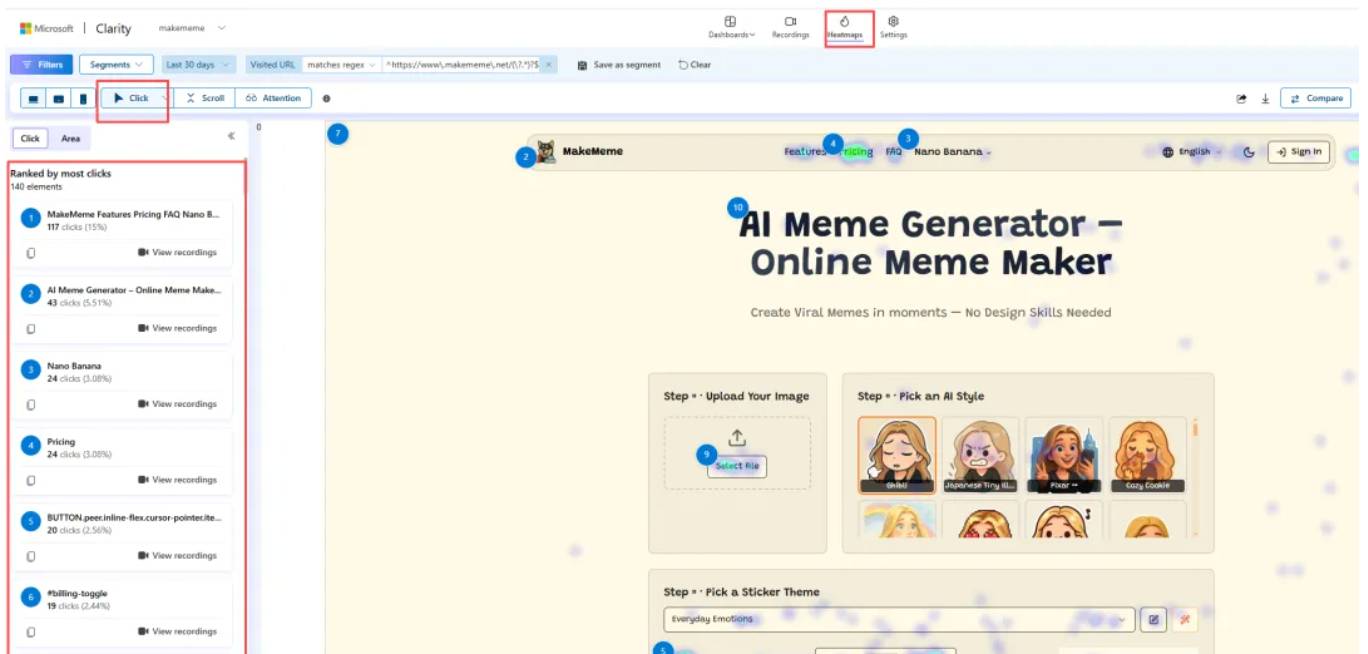Screen dimensions: 1368x654
Task: Click Pricing link in heatmap page
Action: (857, 152)
